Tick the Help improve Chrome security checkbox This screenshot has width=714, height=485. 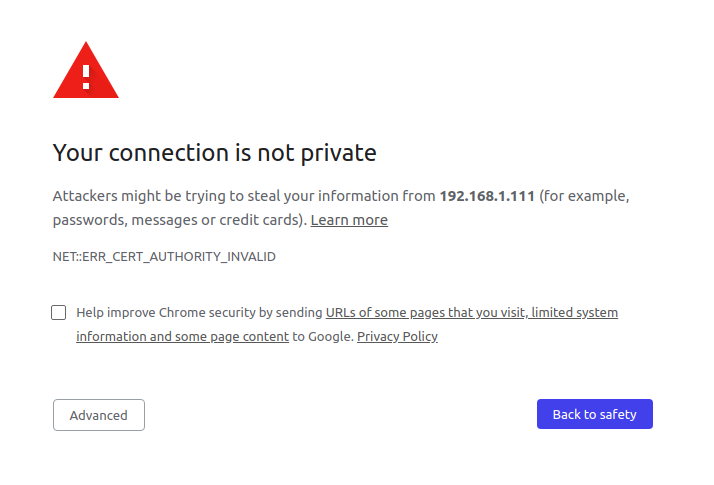[59, 312]
